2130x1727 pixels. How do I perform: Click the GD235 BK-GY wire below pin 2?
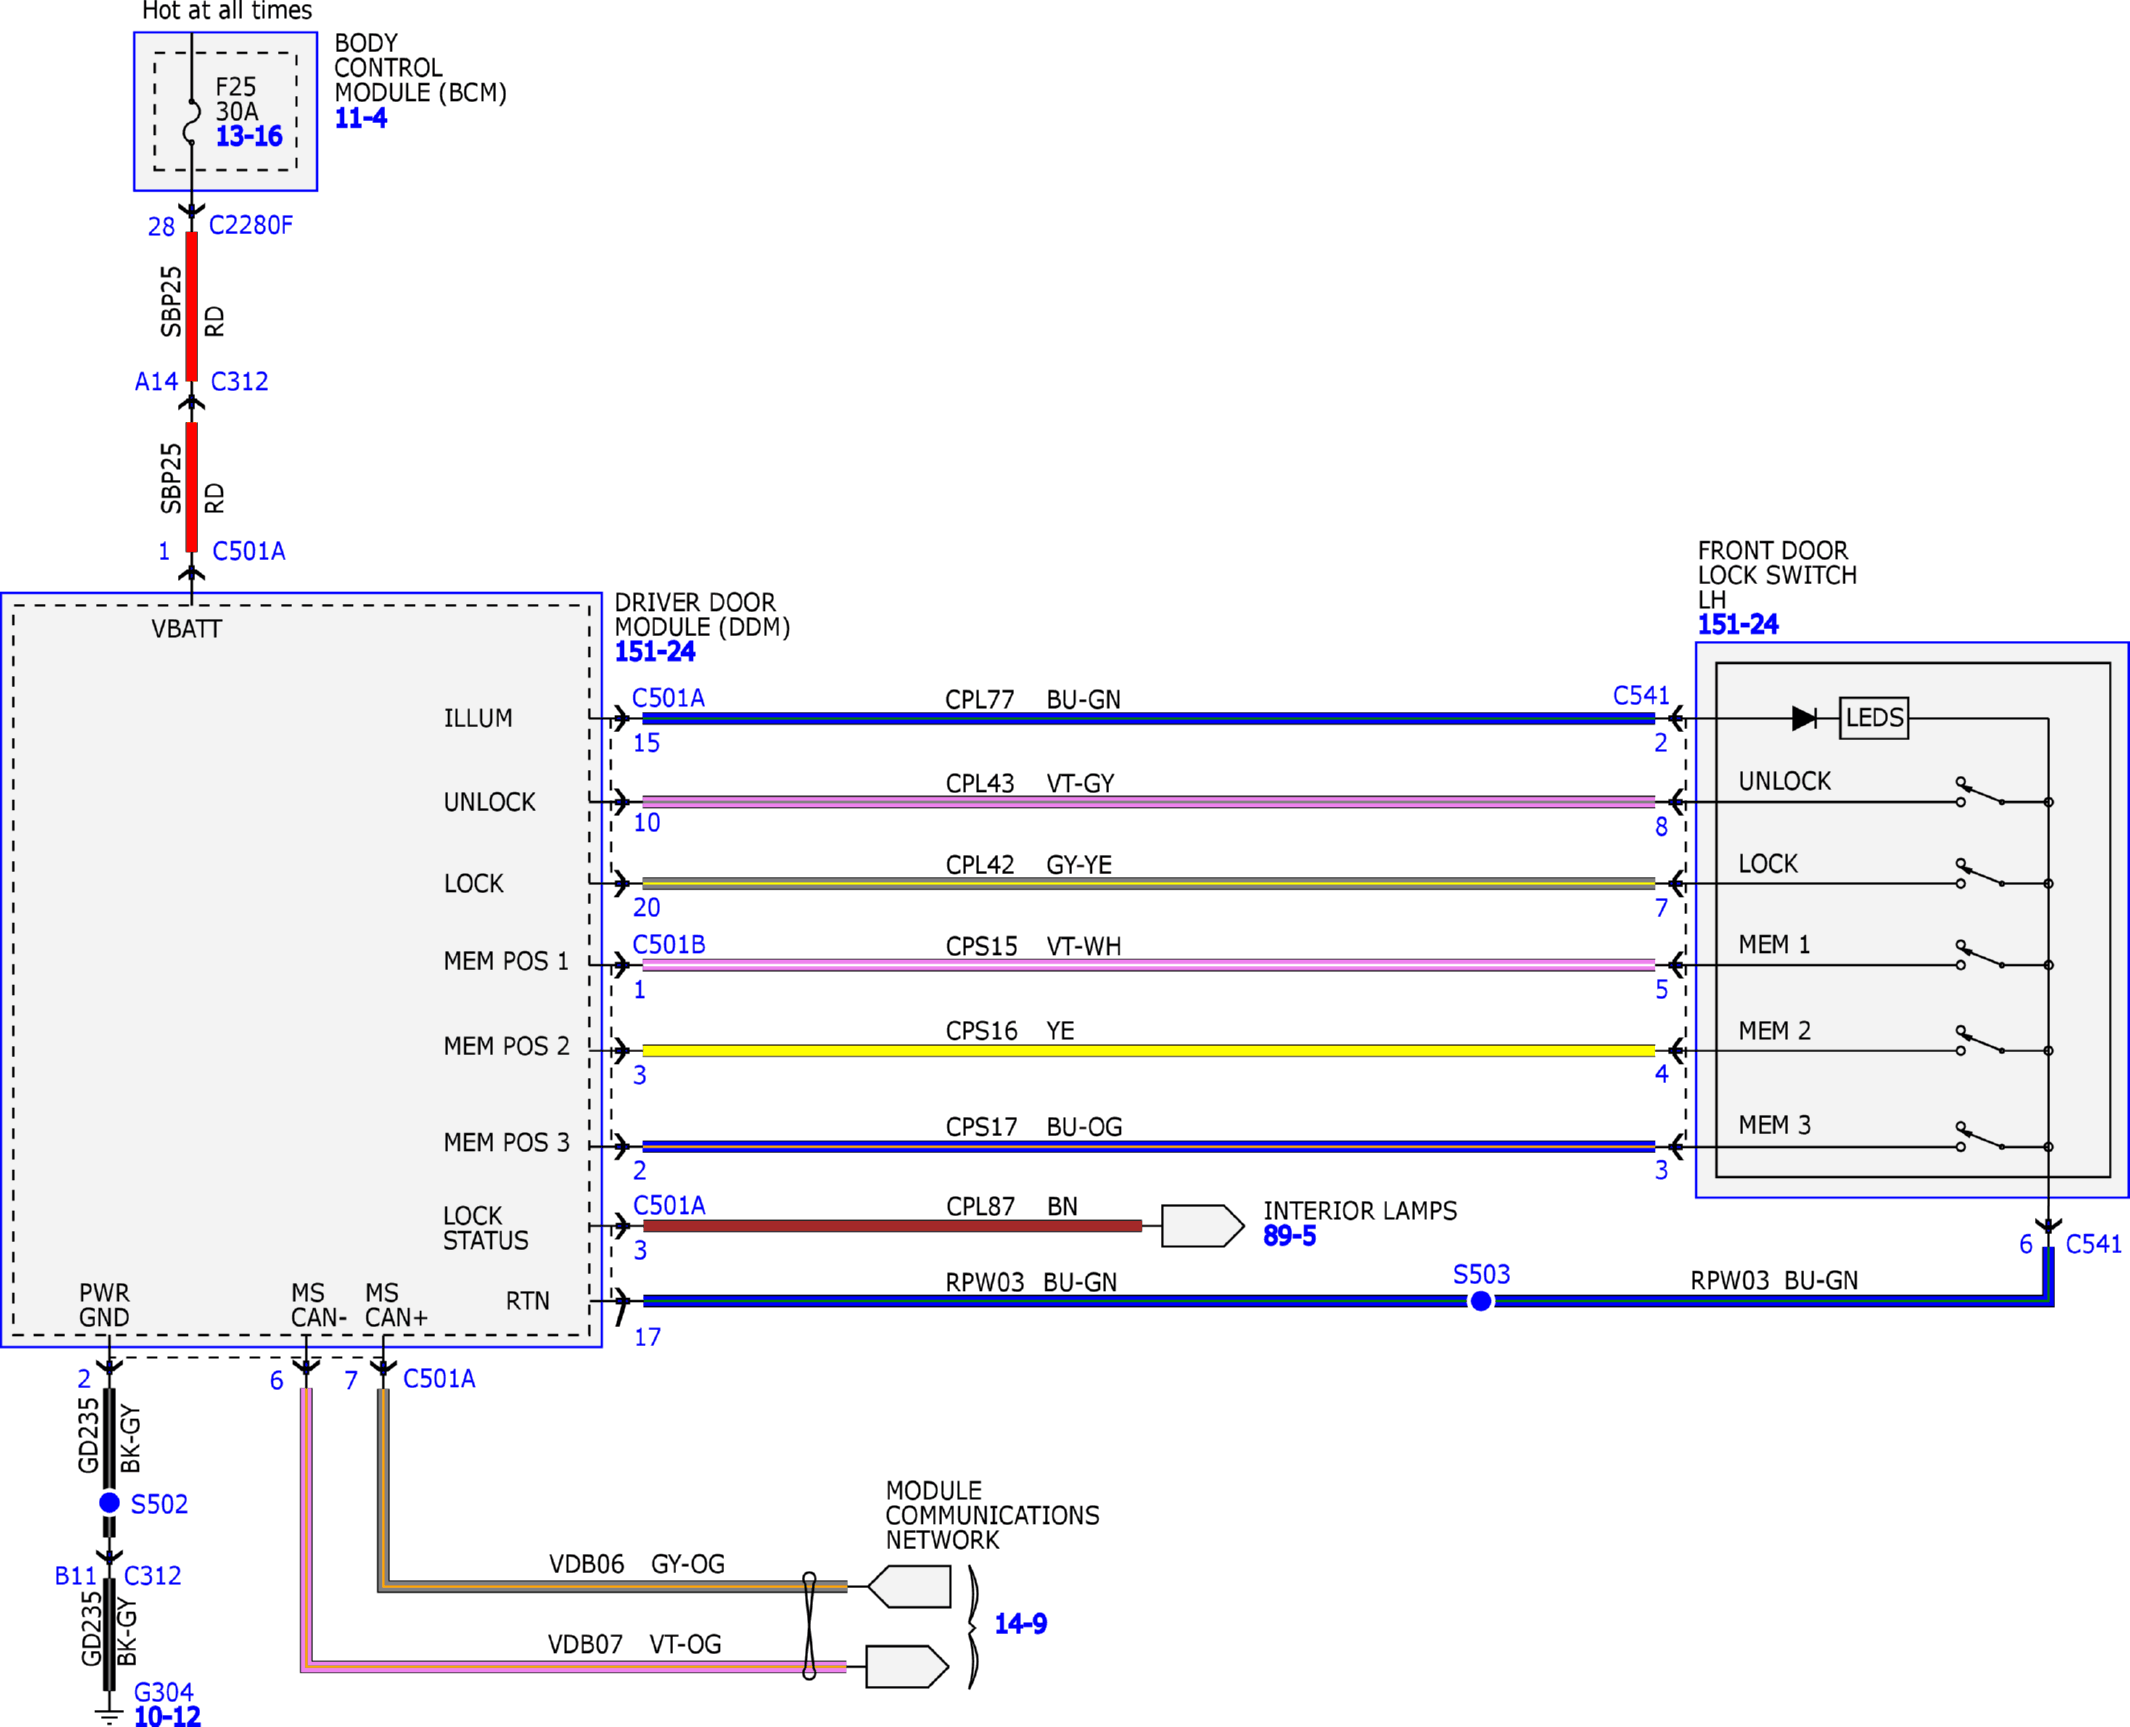pos(109,1438)
